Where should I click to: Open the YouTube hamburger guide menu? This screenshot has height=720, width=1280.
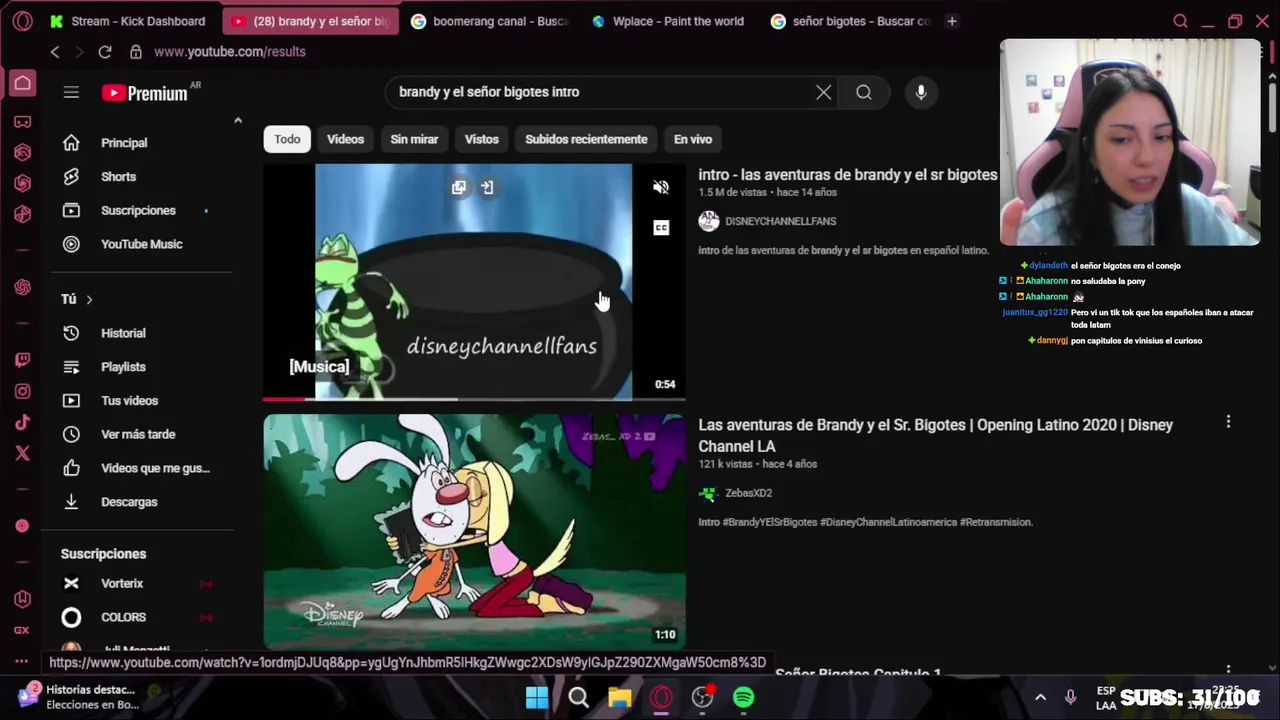[x=71, y=92]
